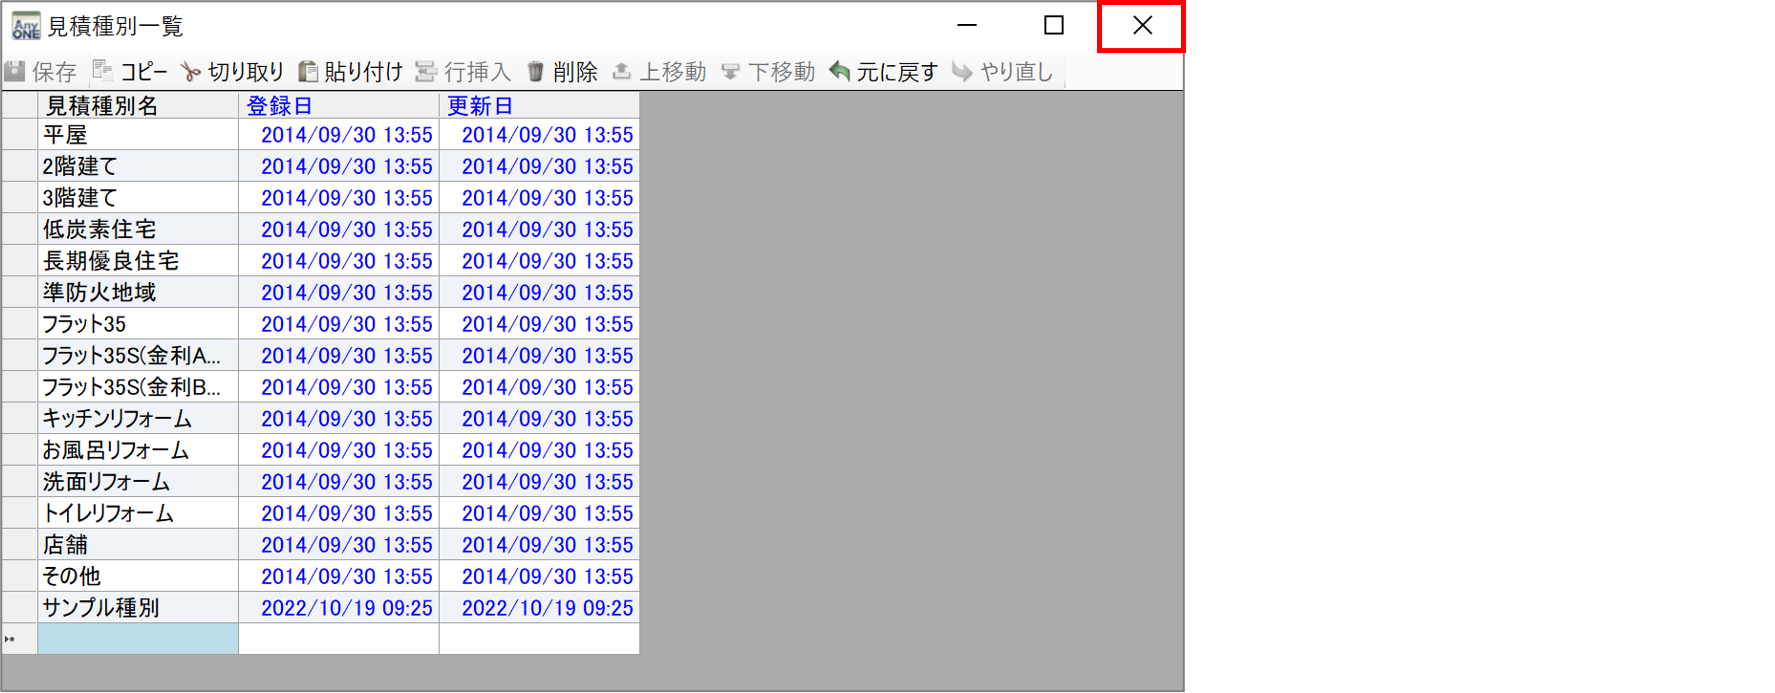
Task: Select the 低炭素住宅 cell
Action: click(x=137, y=230)
